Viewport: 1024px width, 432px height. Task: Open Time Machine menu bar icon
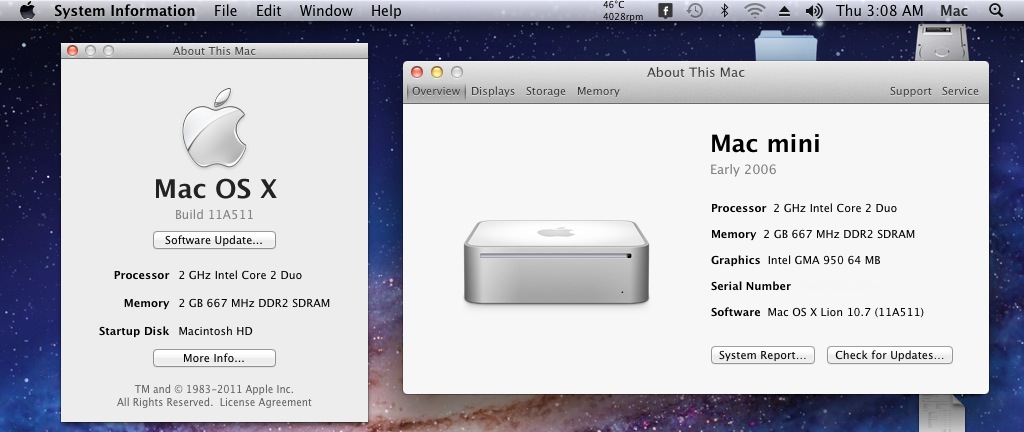click(x=695, y=10)
